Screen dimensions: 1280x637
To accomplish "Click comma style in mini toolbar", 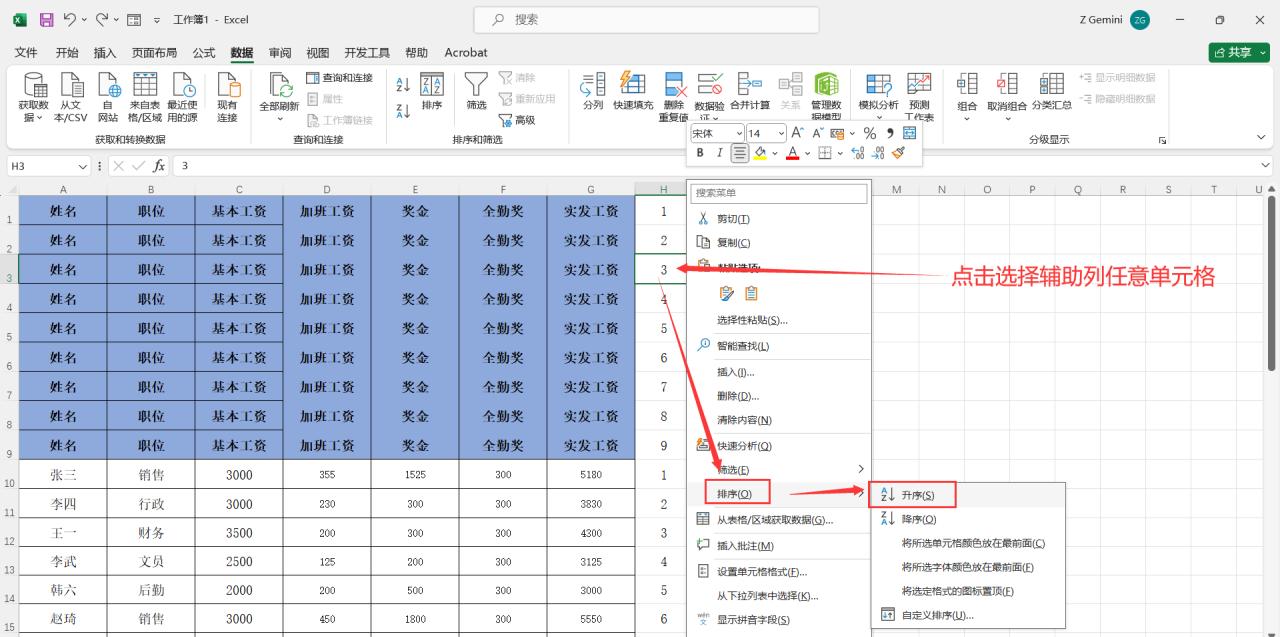I will [889, 133].
